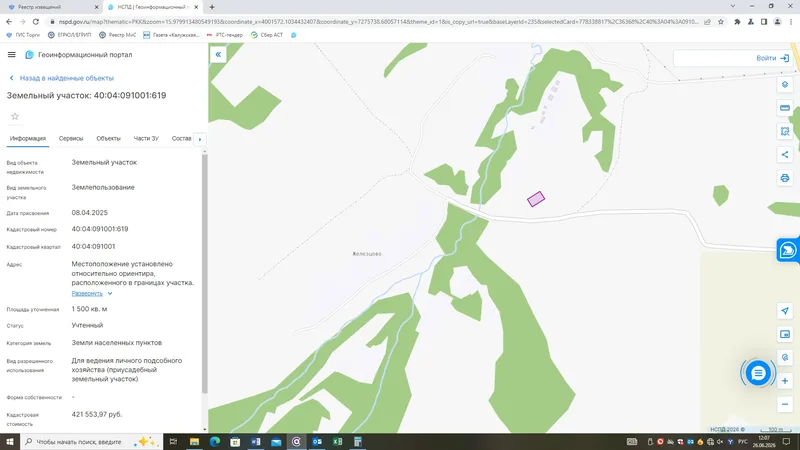The width and height of the screenshot is (800, 450).
Task: Open the map overview/minimap tool
Action: coord(785,334)
